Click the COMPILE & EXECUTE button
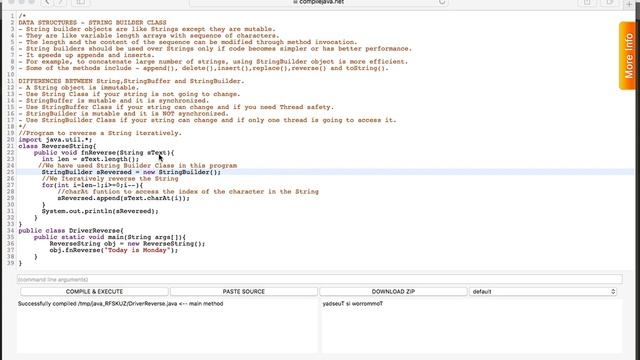640x360 pixels. tap(94, 291)
